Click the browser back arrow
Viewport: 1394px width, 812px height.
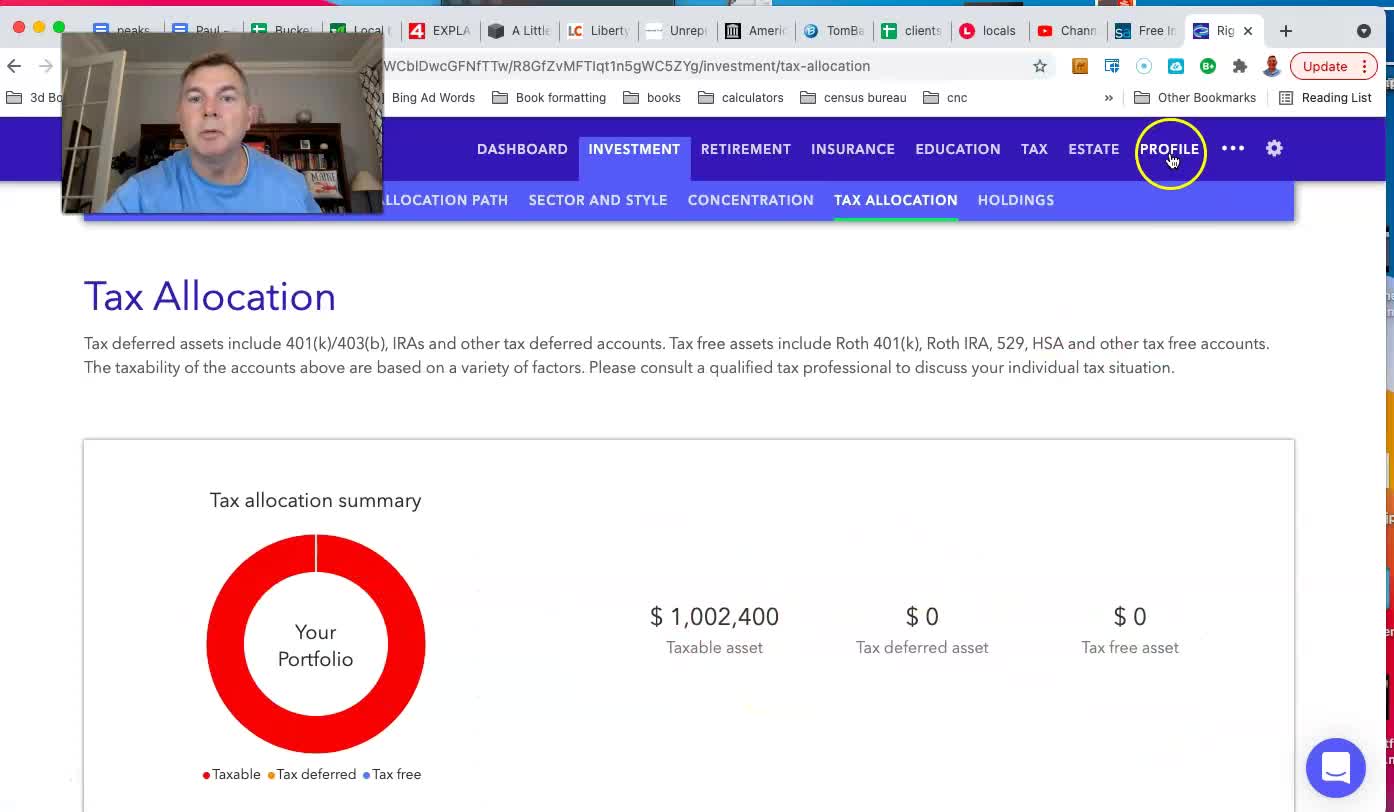(14, 66)
